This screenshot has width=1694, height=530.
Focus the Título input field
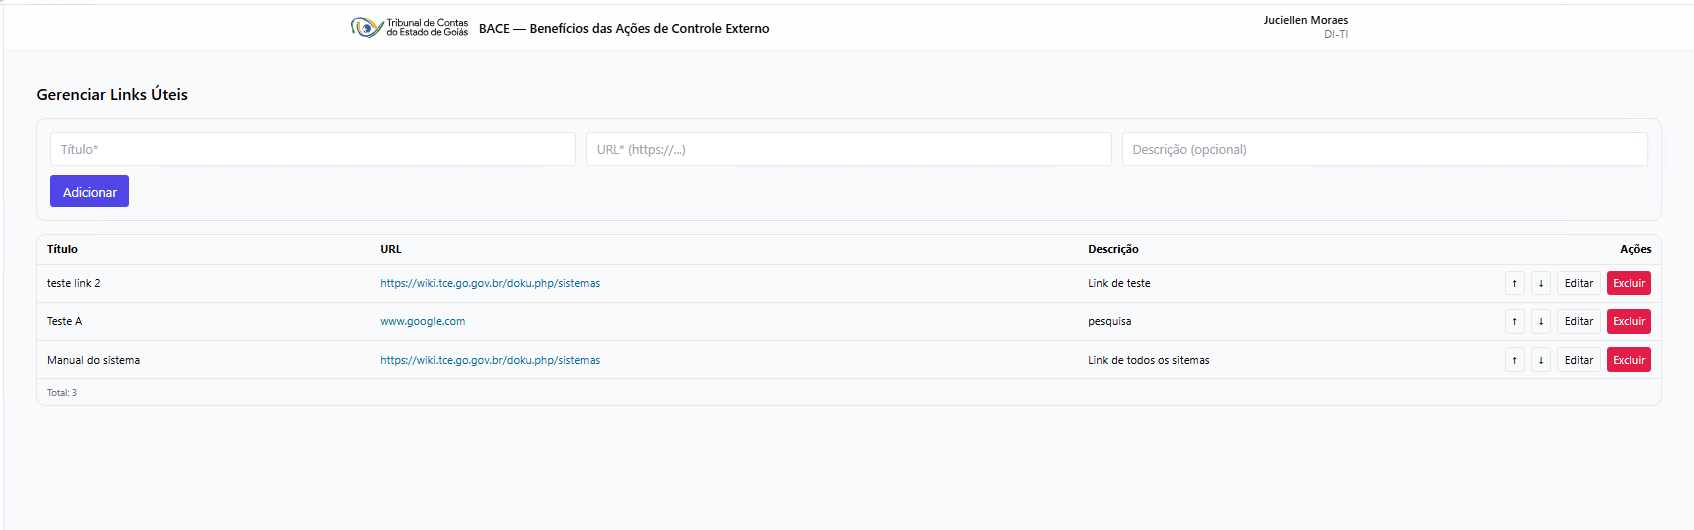tap(312, 150)
